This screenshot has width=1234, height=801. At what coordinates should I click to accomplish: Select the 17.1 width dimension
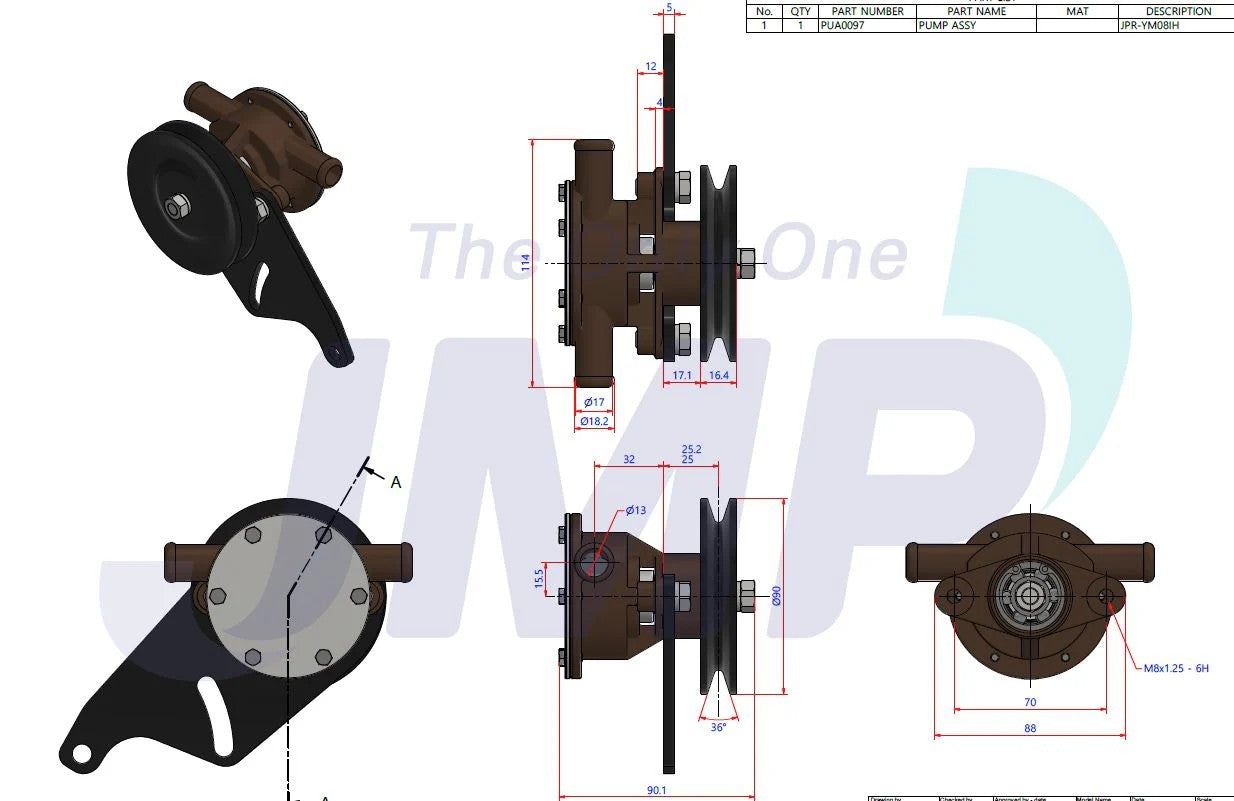pyautogui.click(x=682, y=376)
